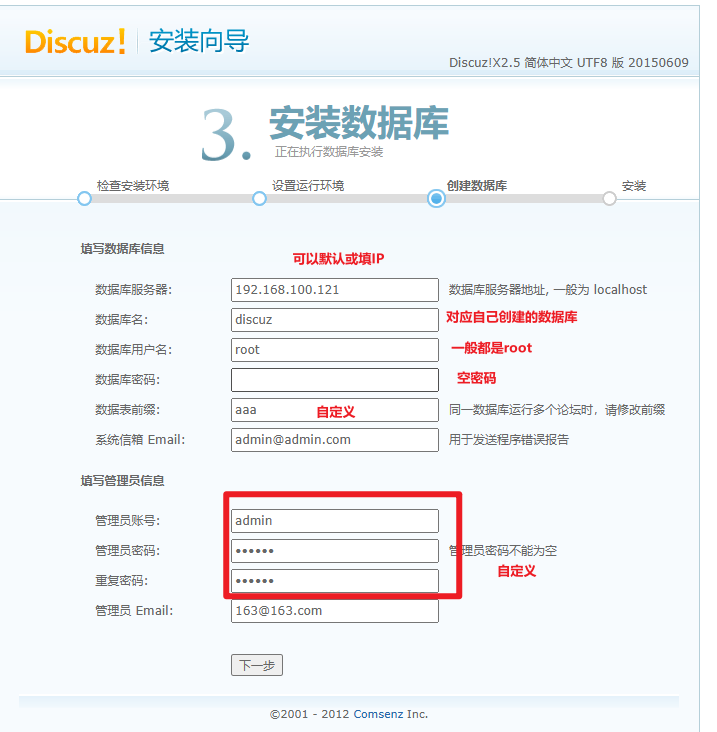The image size is (717, 732).
Task: Focus the 数据库服务器 input field
Action: [x=335, y=290]
